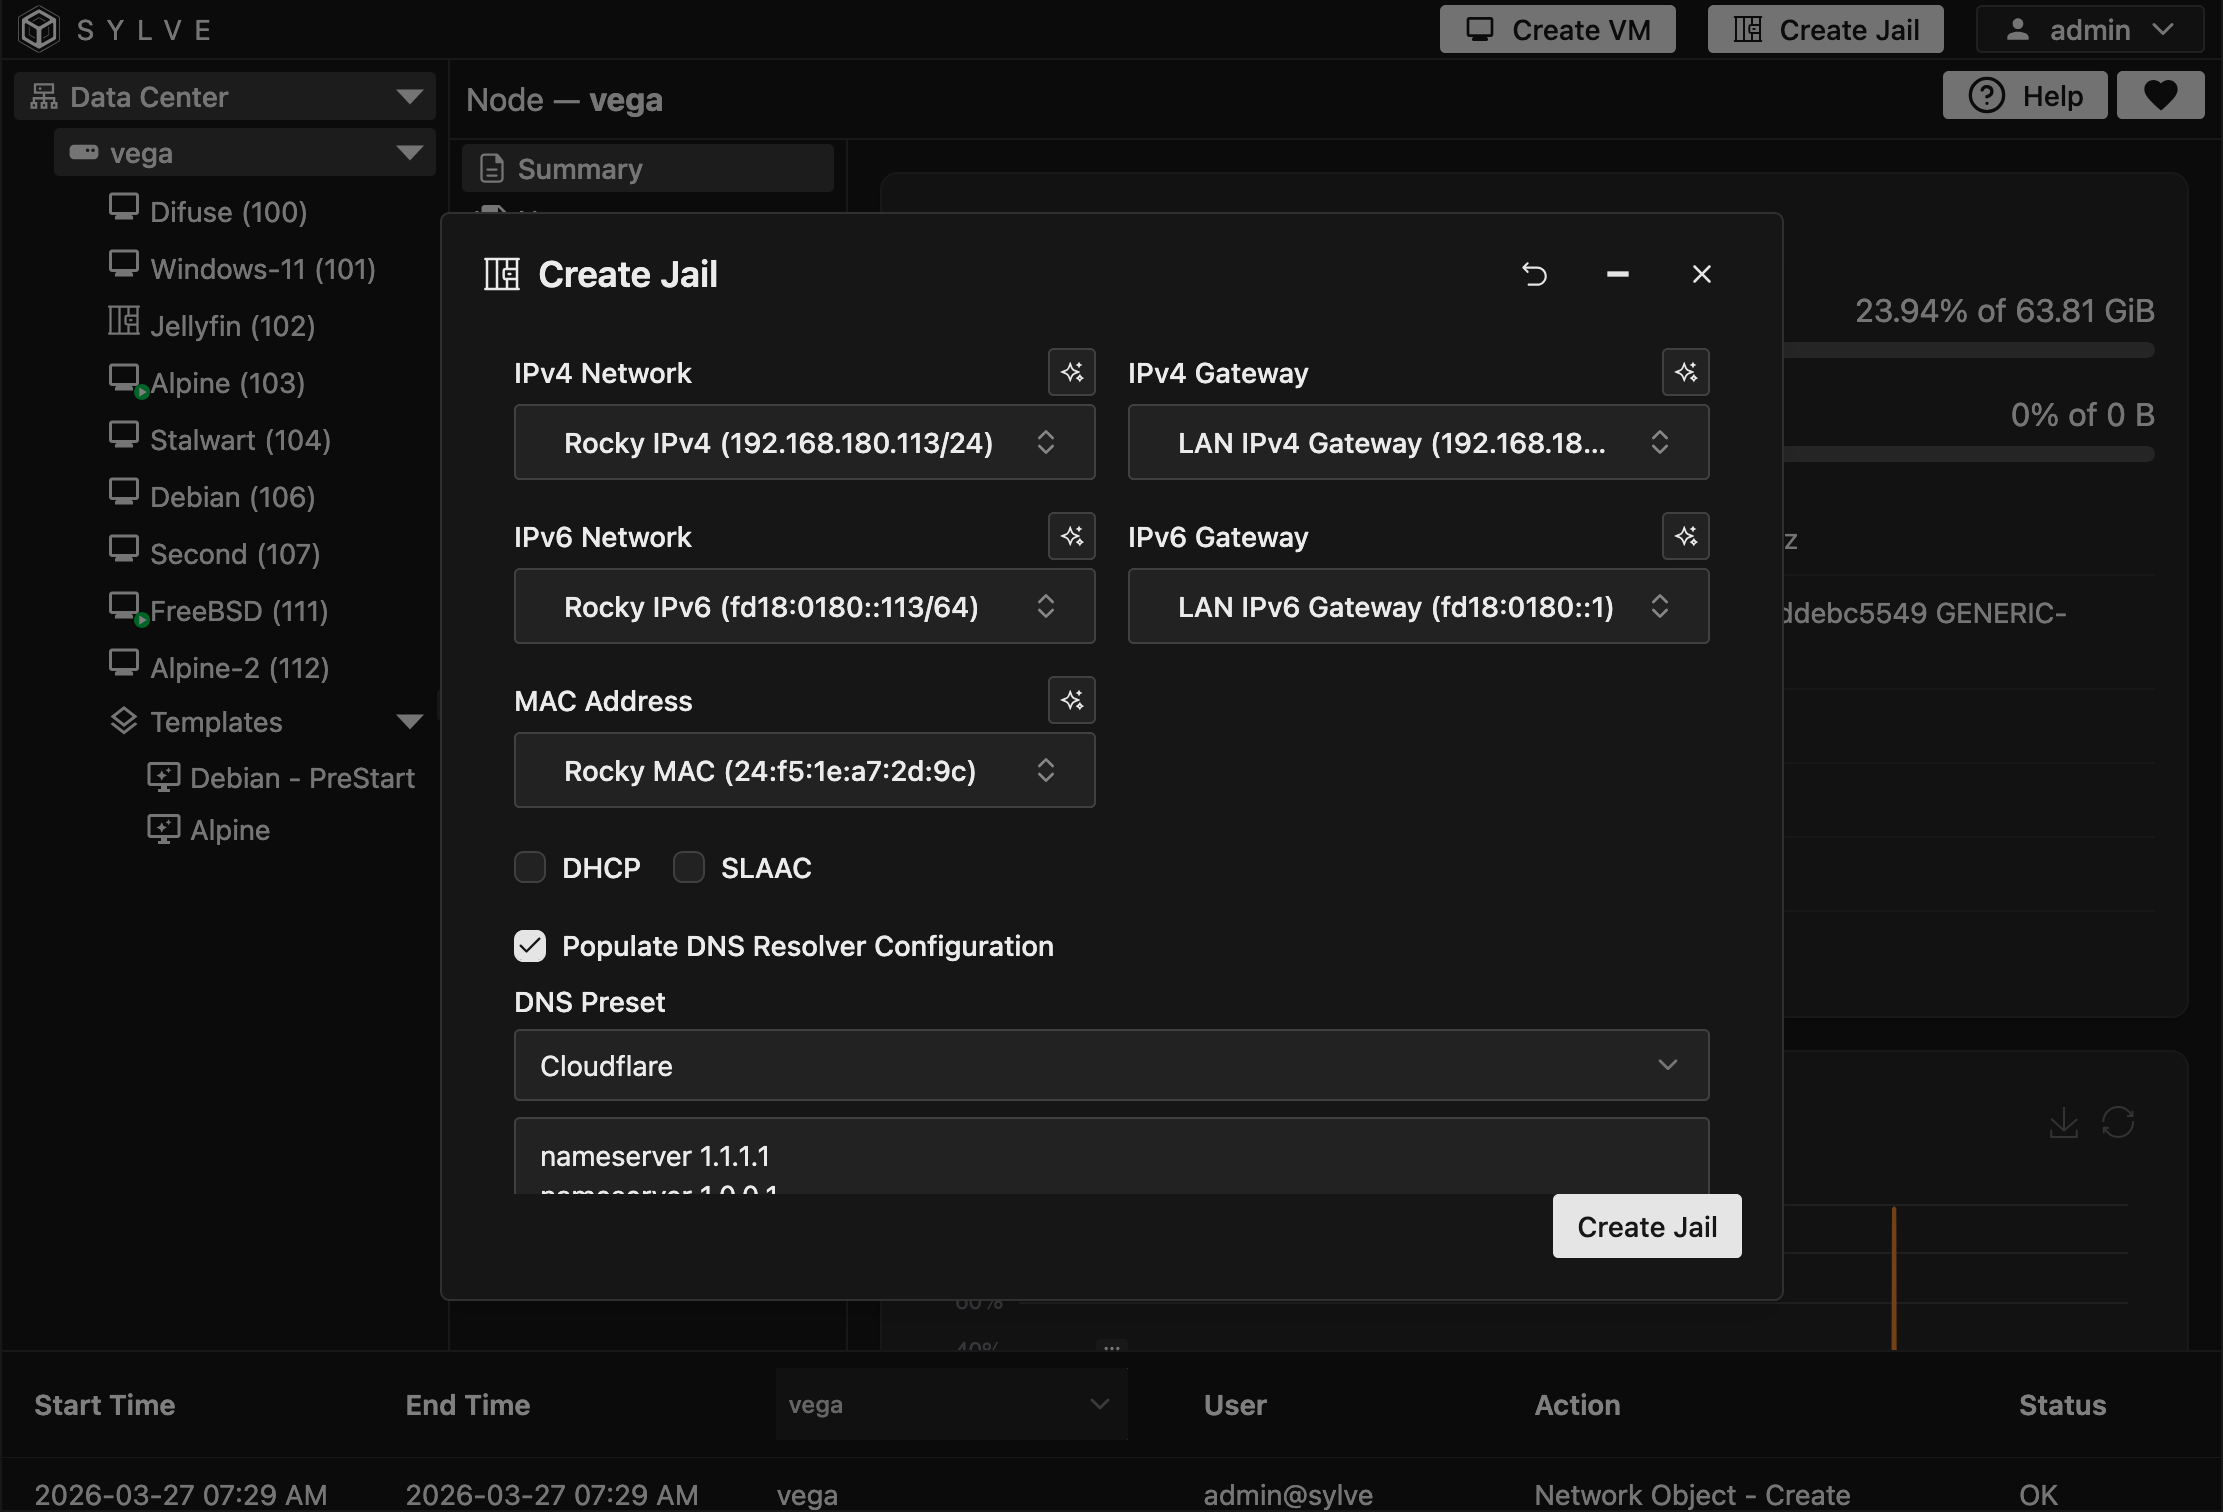
Task: Uncheck Populate DNS Resolver Configuration
Action: click(x=530, y=945)
